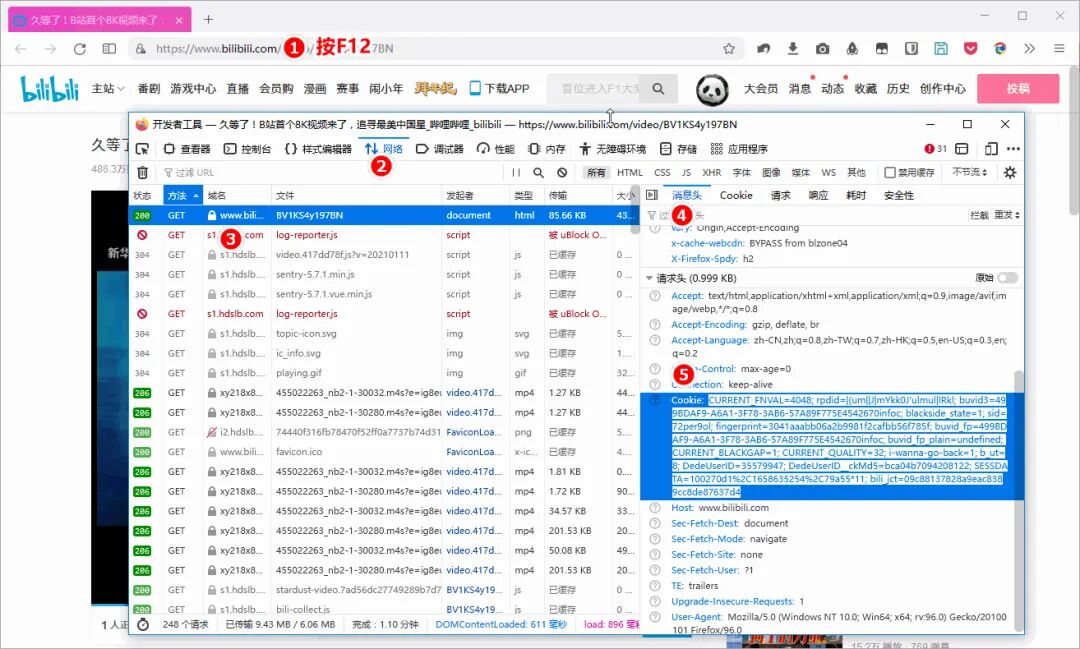Open 下载APP link on bilibili
1080x649 pixels.
click(x=499, y=88)
